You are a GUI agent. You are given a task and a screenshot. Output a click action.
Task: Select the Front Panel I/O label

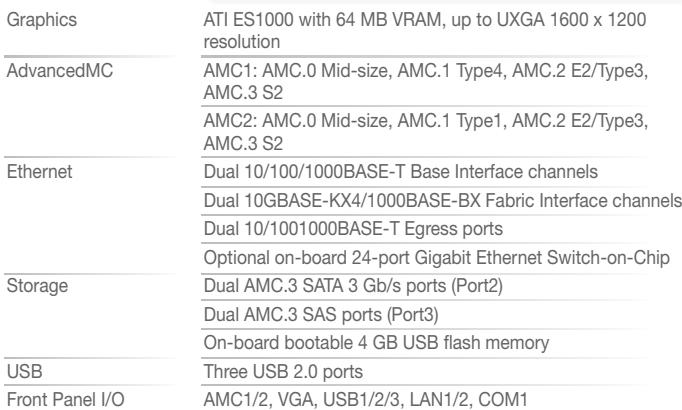(66, 400)
